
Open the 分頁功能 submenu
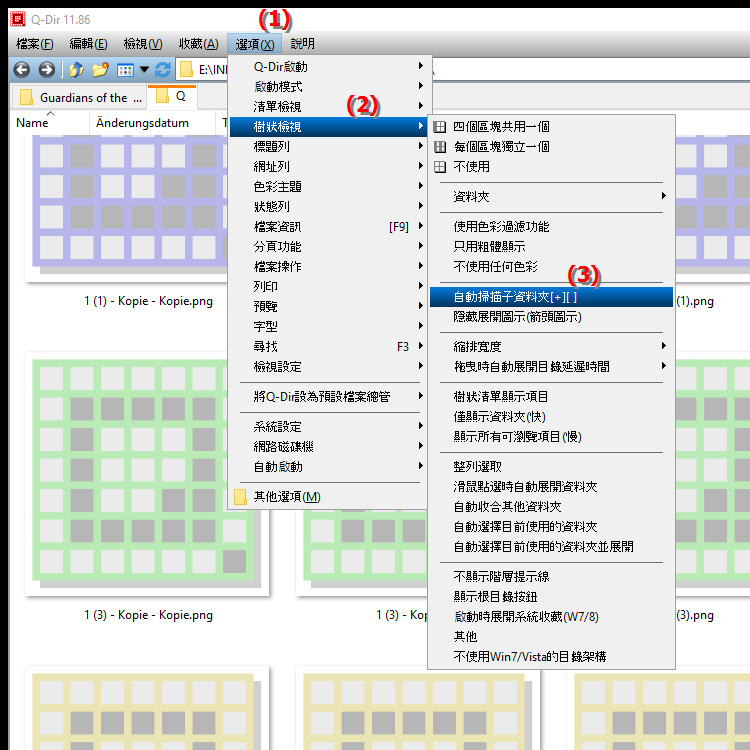coord(328,247)
